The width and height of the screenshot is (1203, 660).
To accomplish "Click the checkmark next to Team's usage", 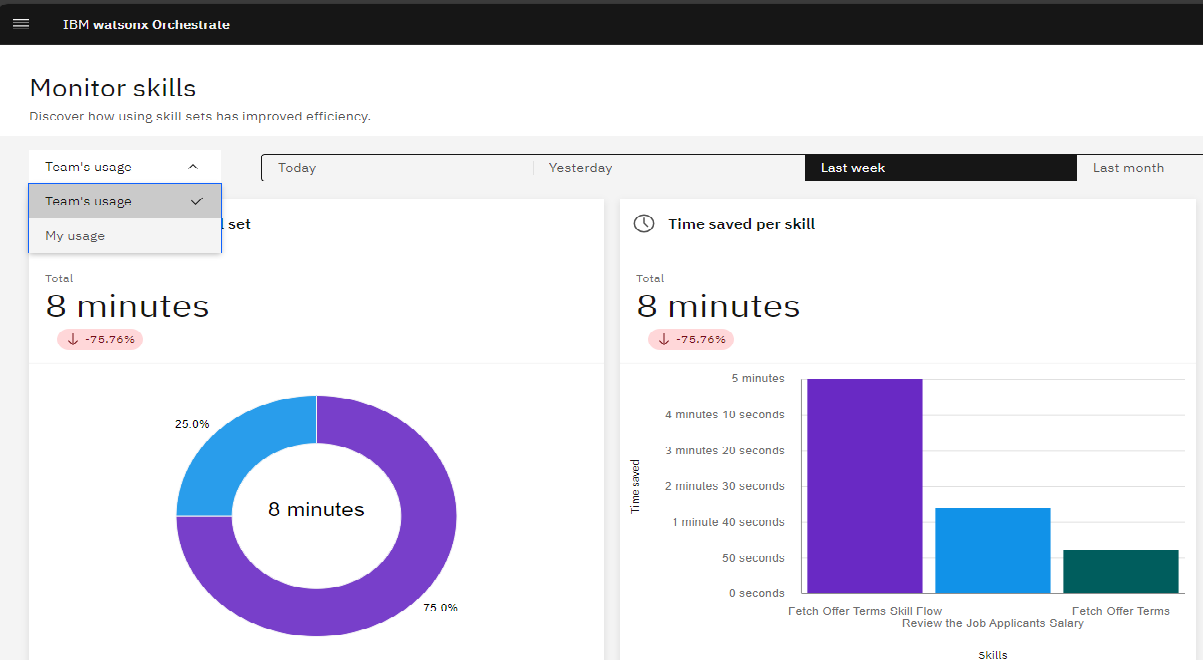I will [x=196, y=201].
